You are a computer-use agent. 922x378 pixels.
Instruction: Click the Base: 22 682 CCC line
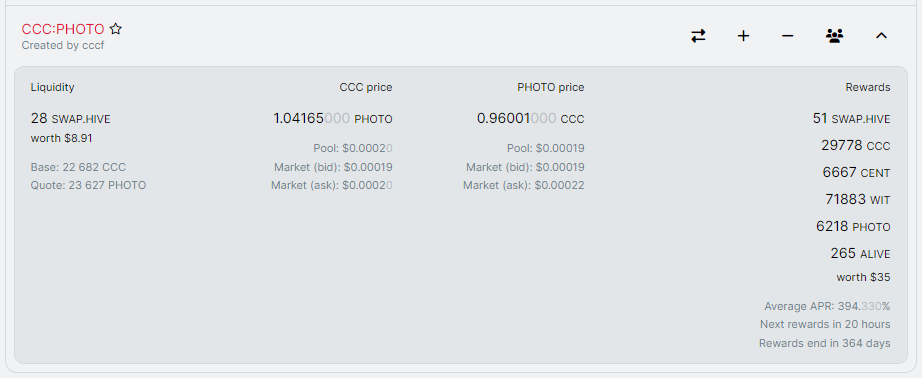(x=78, y=168)
